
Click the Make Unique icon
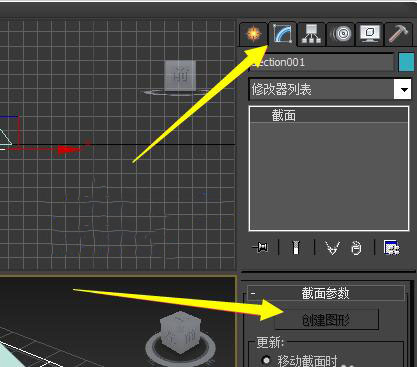click(x=332, y=248)
